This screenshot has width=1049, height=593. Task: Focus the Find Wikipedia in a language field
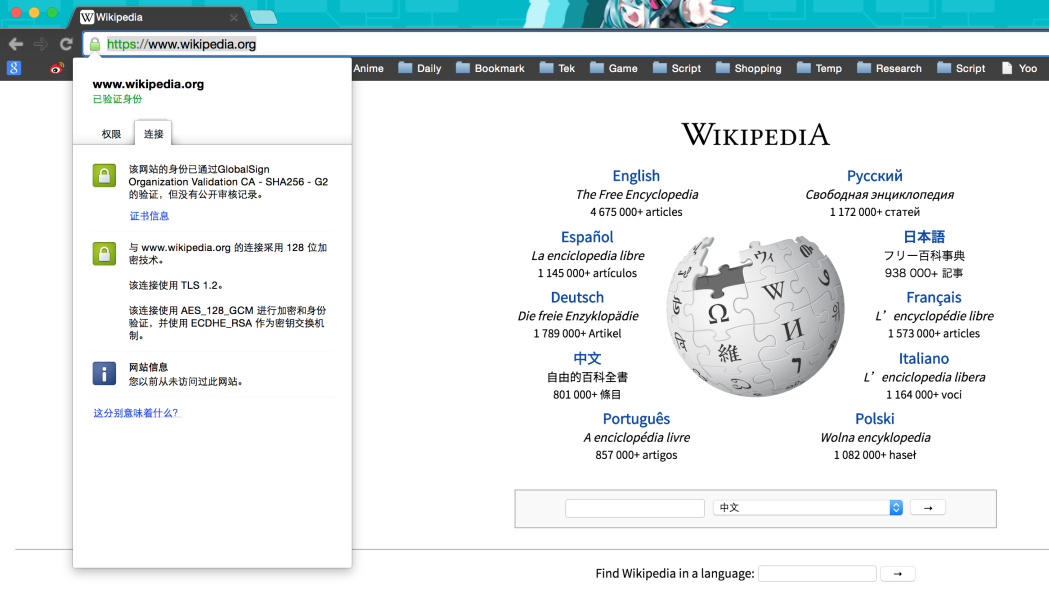point(817,574)
